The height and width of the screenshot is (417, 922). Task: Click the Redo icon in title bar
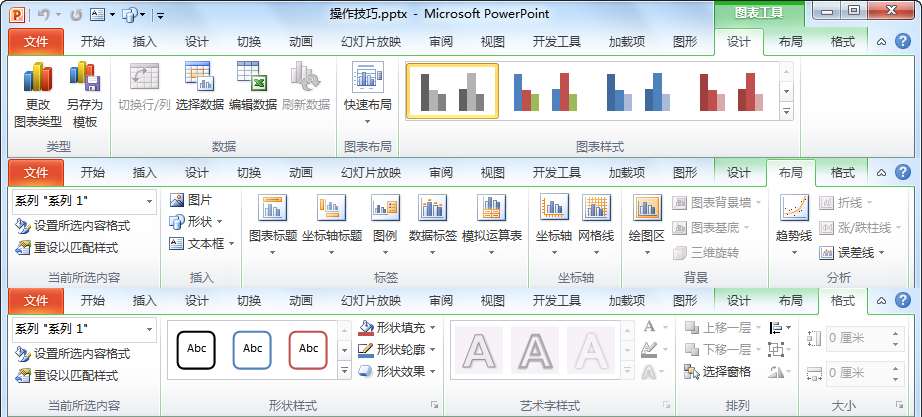76,15
